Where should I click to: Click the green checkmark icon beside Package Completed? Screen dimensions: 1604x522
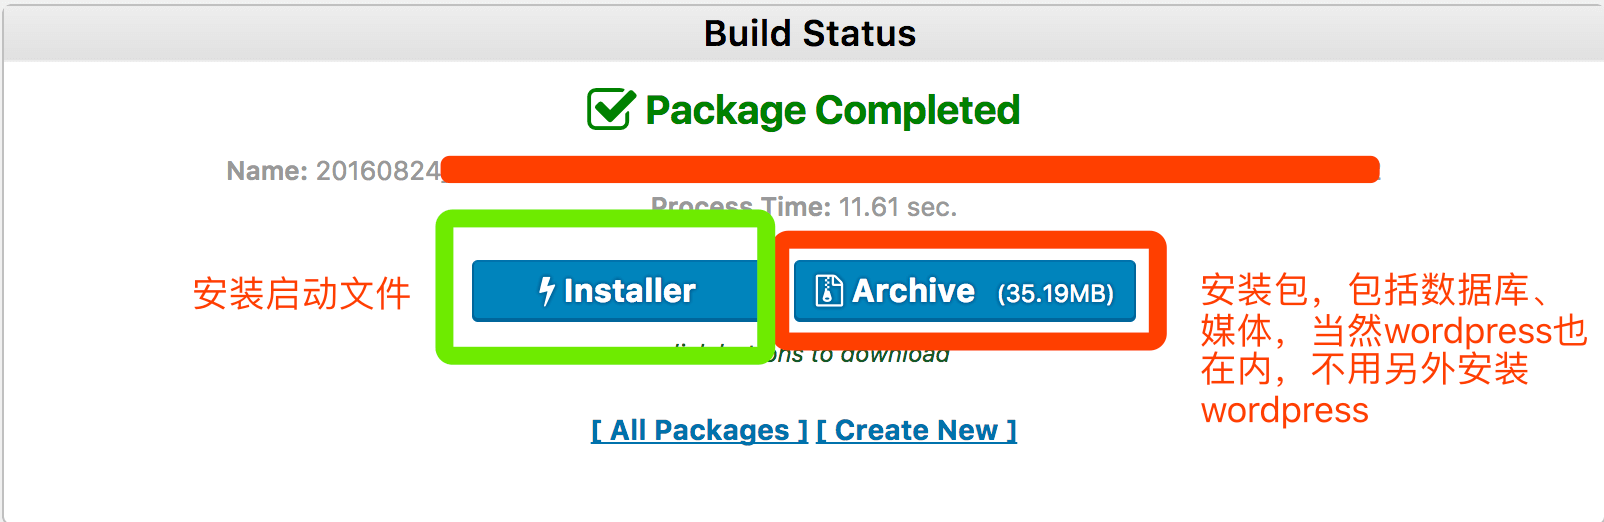coord(610,109)
